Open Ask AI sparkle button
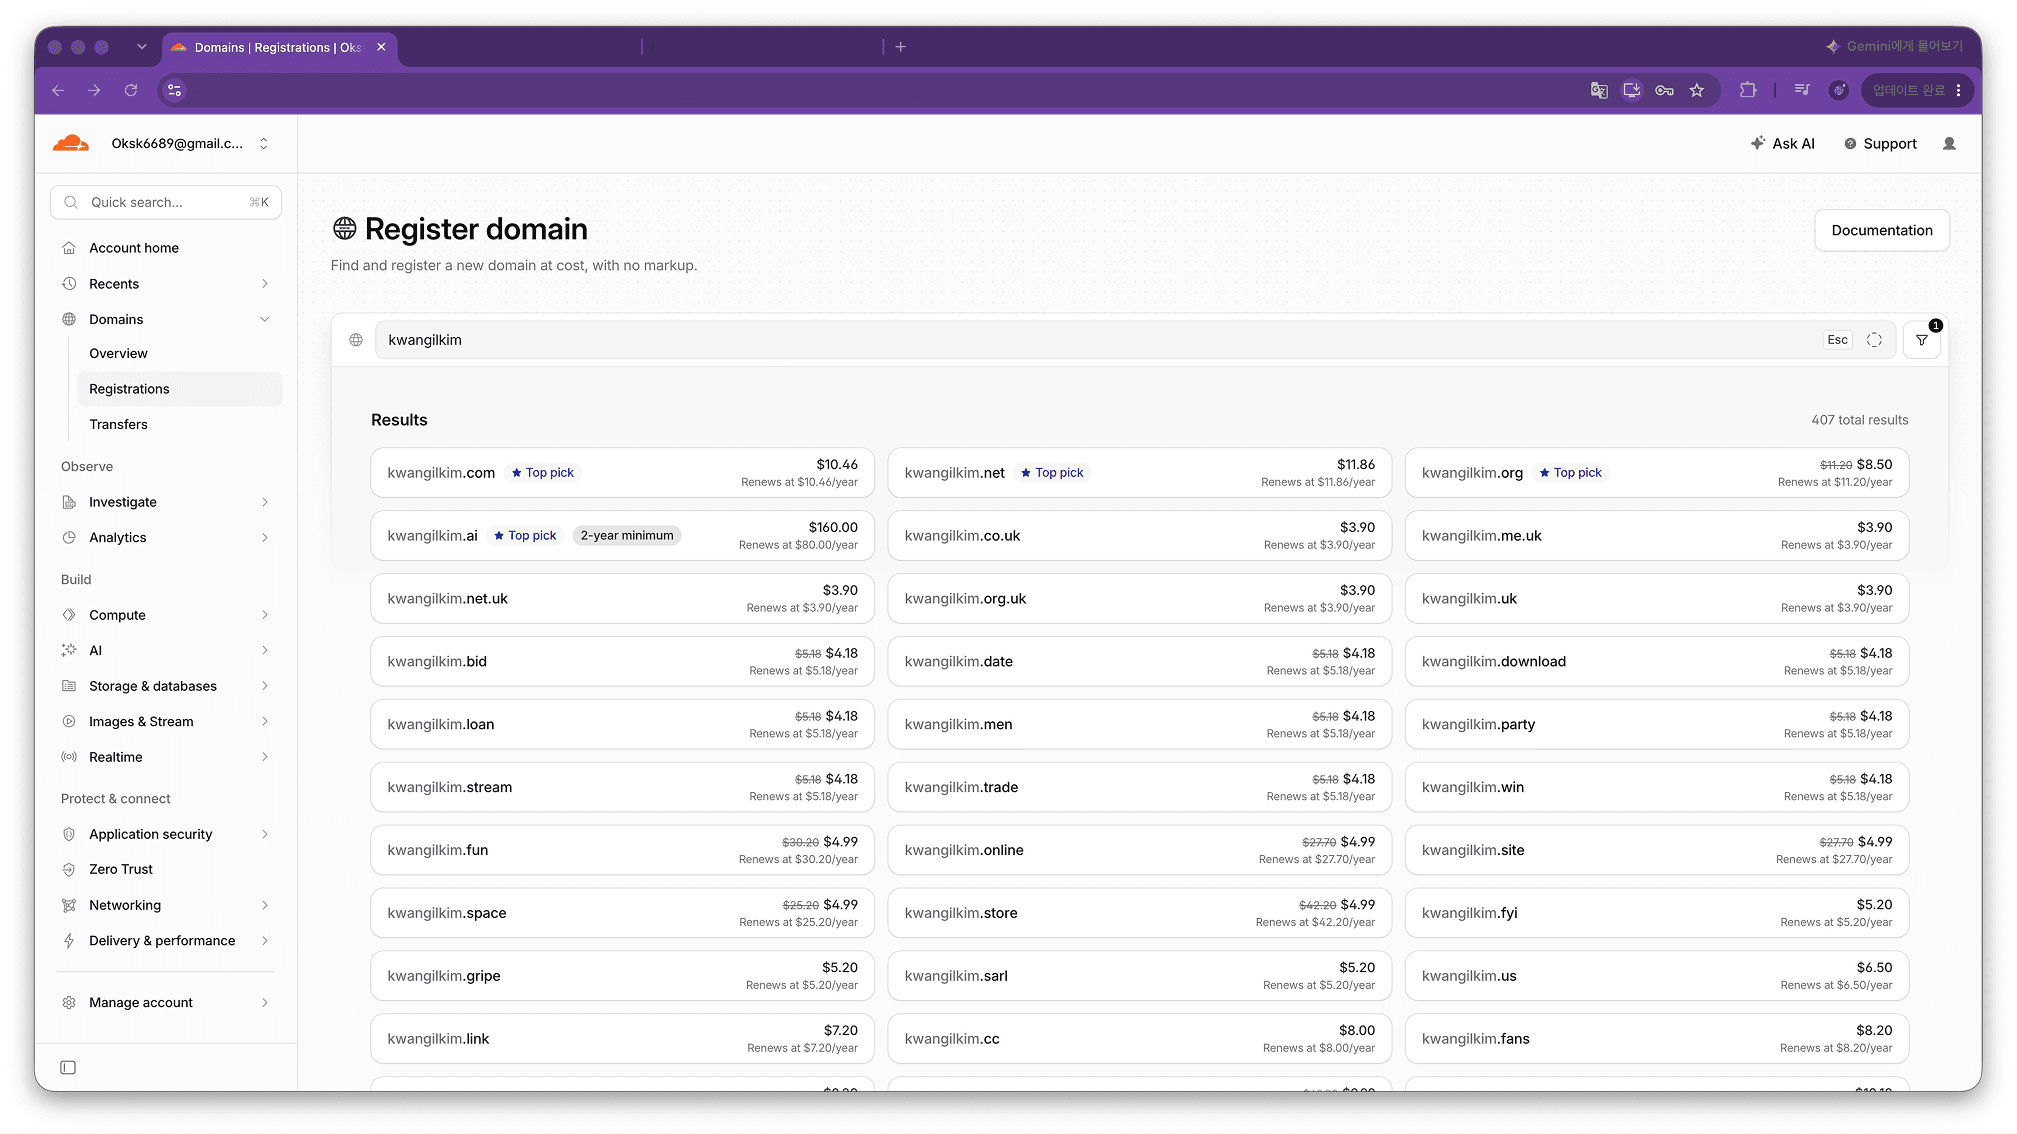The image size is (2017, 1134). [1782, 143]
